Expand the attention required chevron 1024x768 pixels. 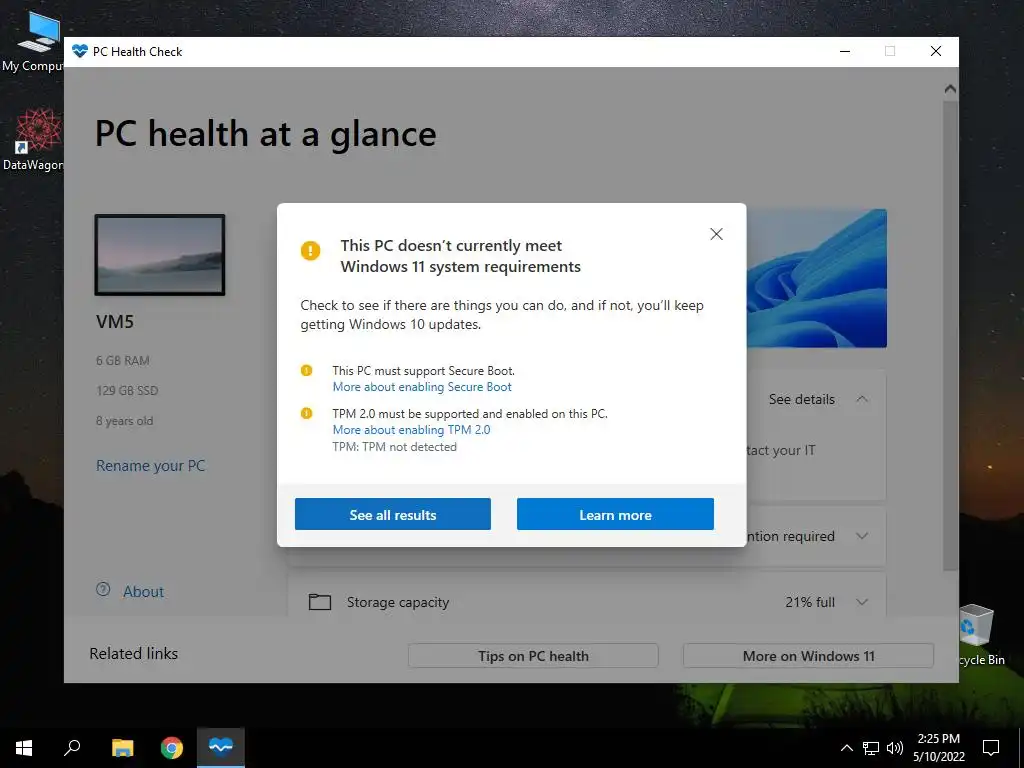coord(862,536)
